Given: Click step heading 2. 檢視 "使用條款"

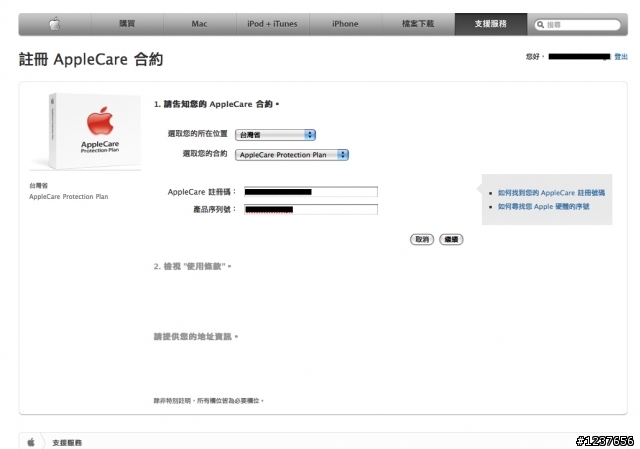Looking at the screenshot, I should click(x=192, y=267).
